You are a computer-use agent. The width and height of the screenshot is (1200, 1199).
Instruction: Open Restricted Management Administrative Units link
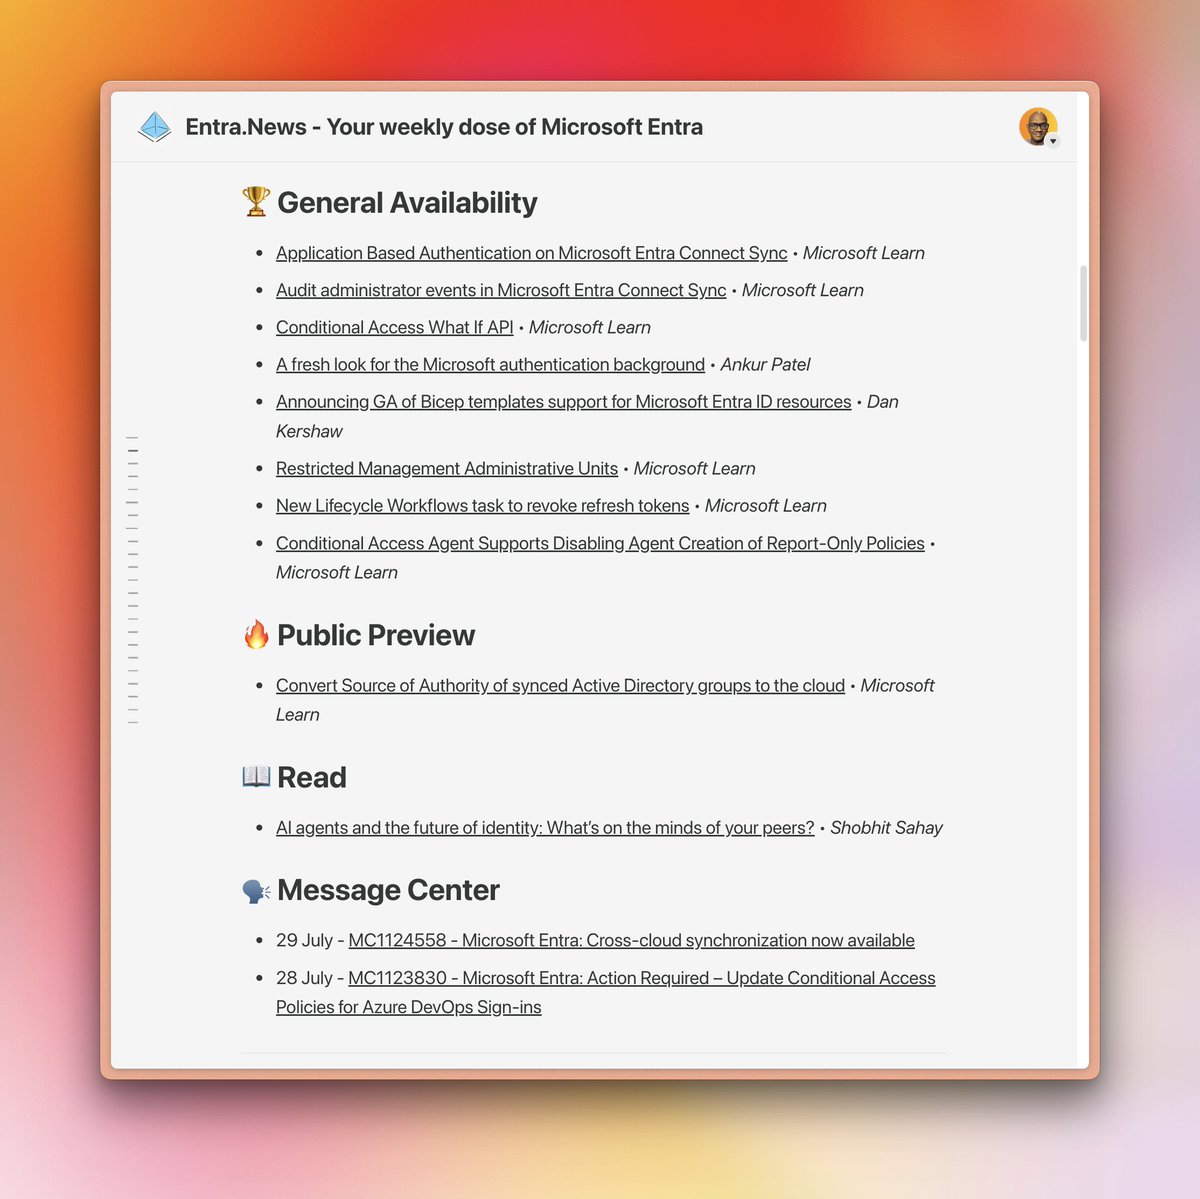tap(447, 468)
